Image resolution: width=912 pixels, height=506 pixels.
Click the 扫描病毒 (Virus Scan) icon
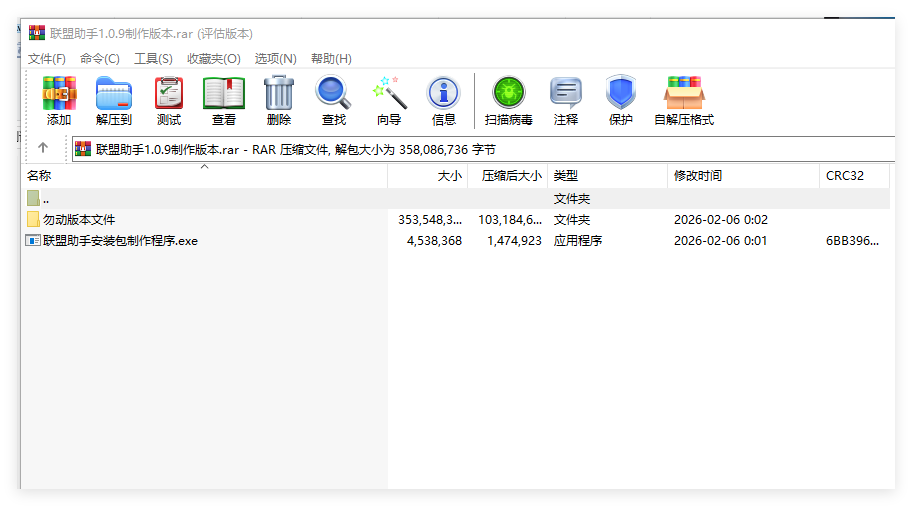[x=509, y=92]
